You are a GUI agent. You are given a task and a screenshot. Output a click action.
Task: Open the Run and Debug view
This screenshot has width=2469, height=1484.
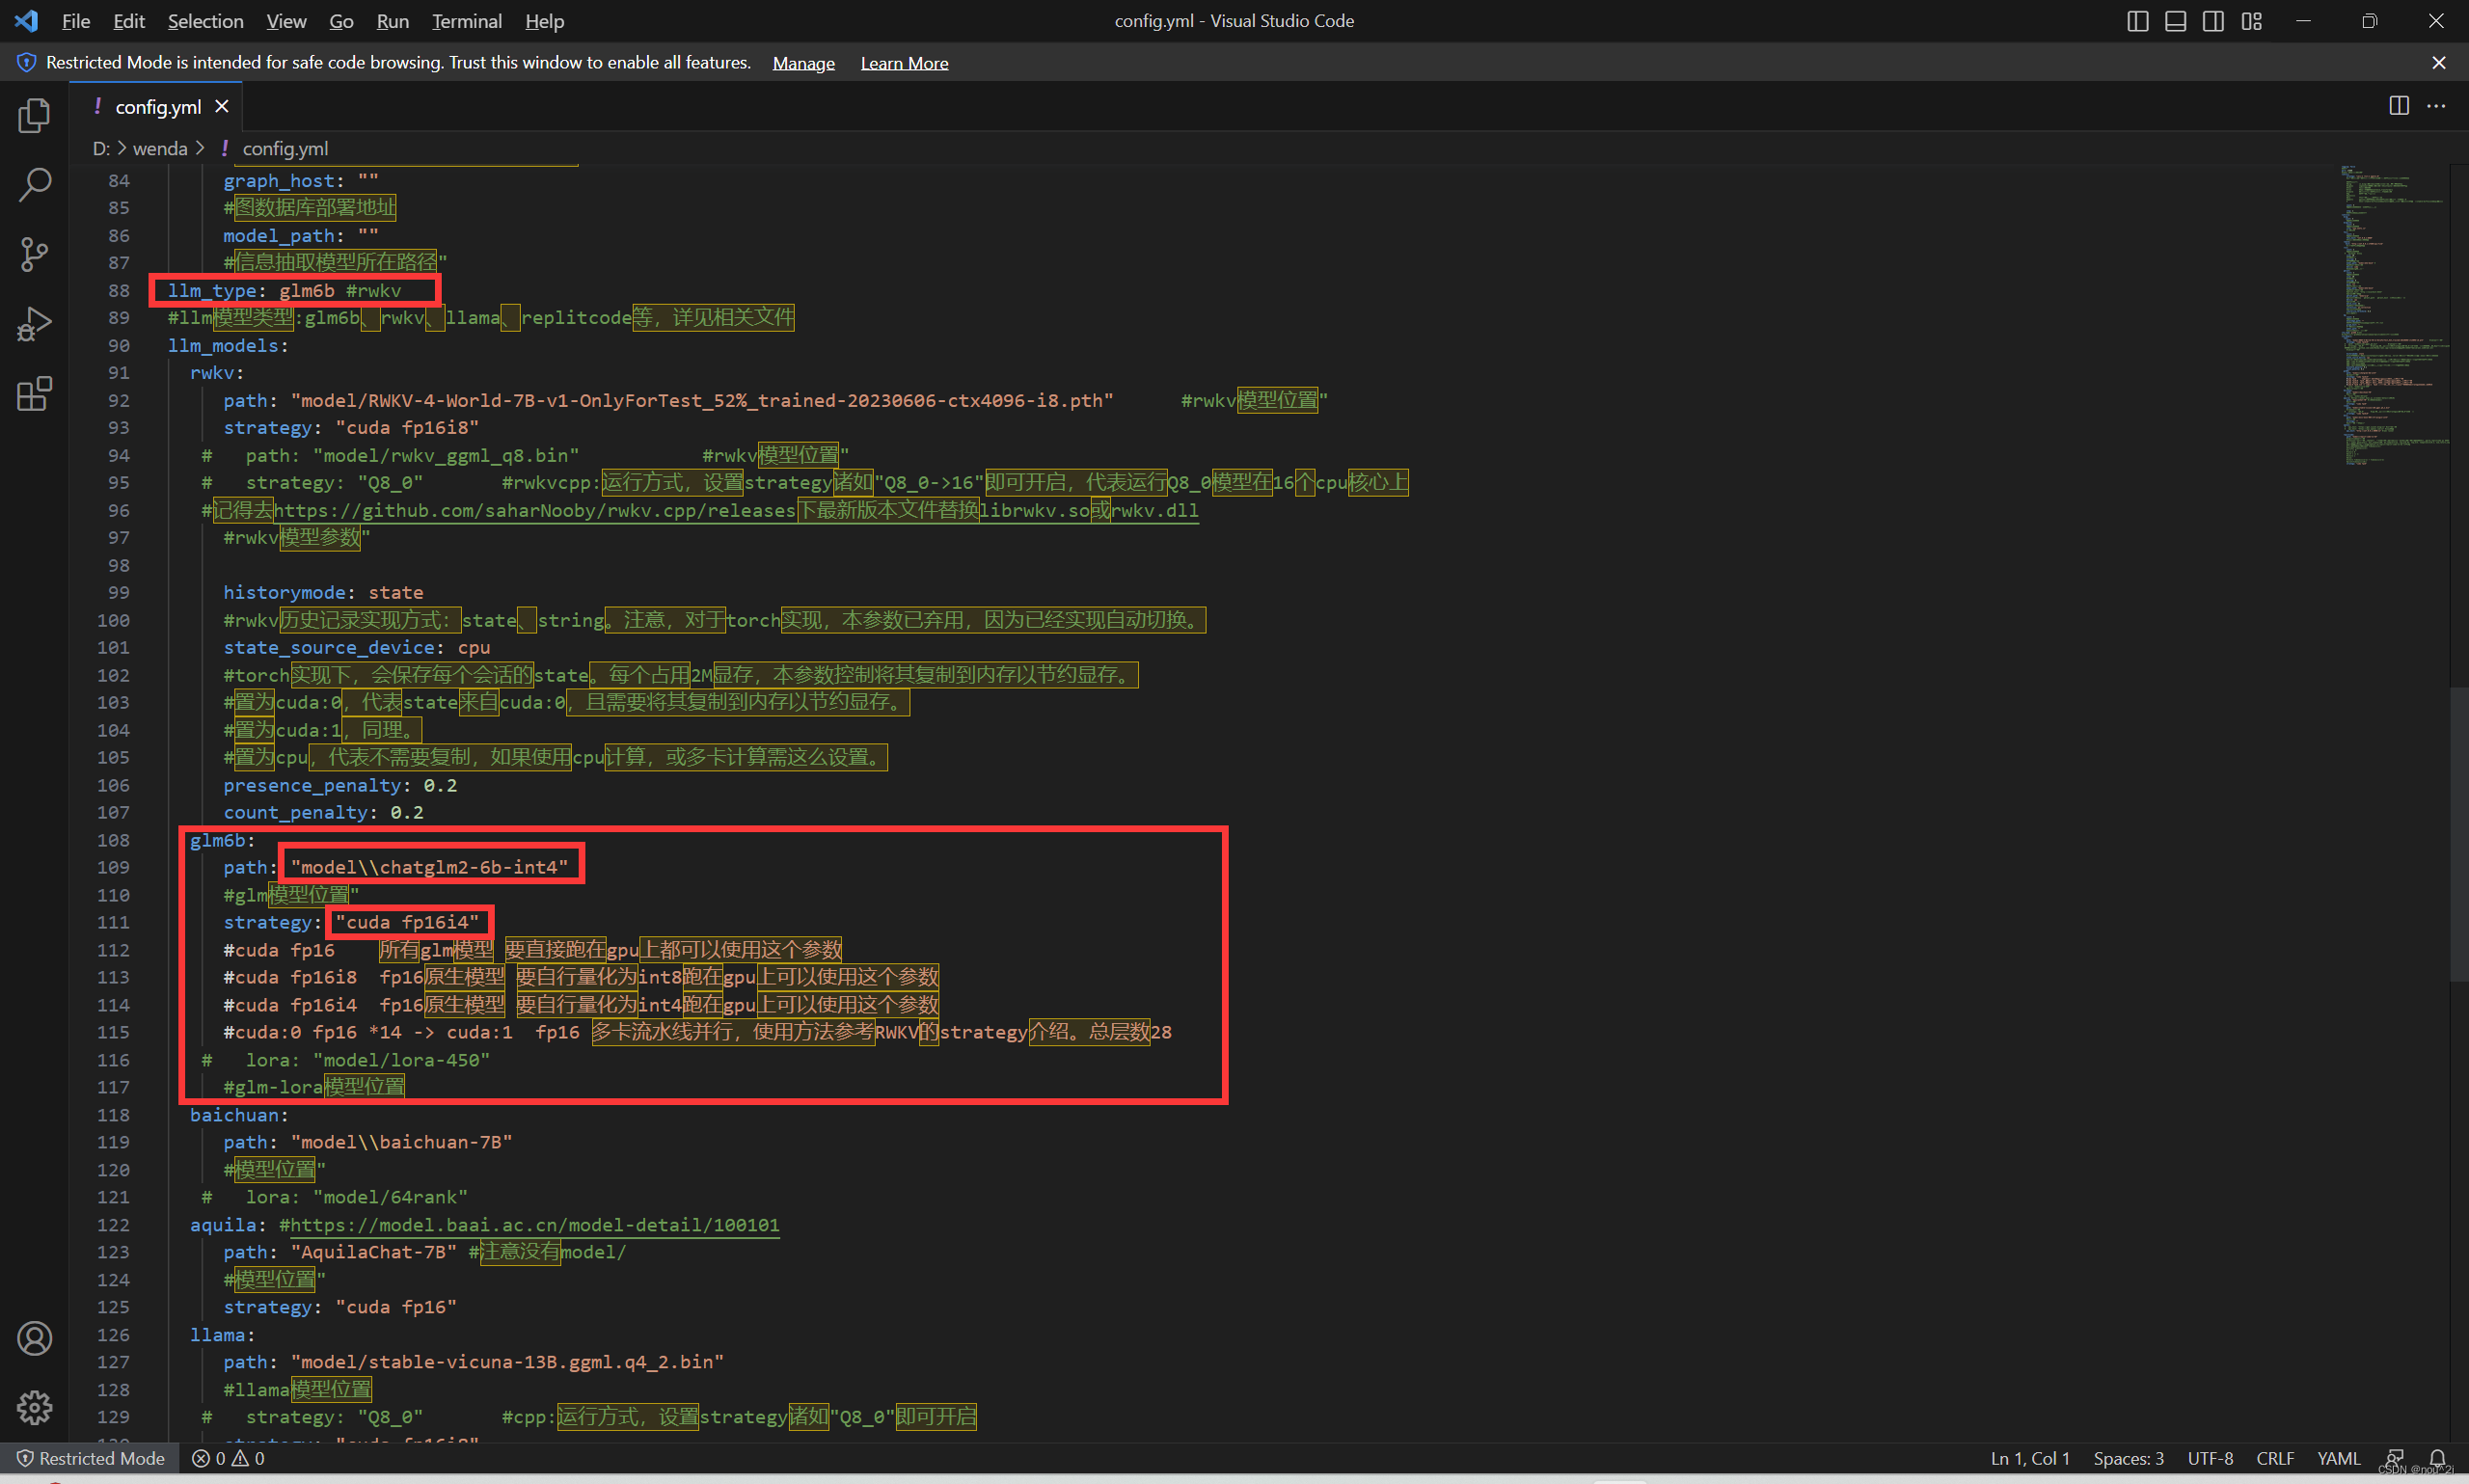click(34, 324)
